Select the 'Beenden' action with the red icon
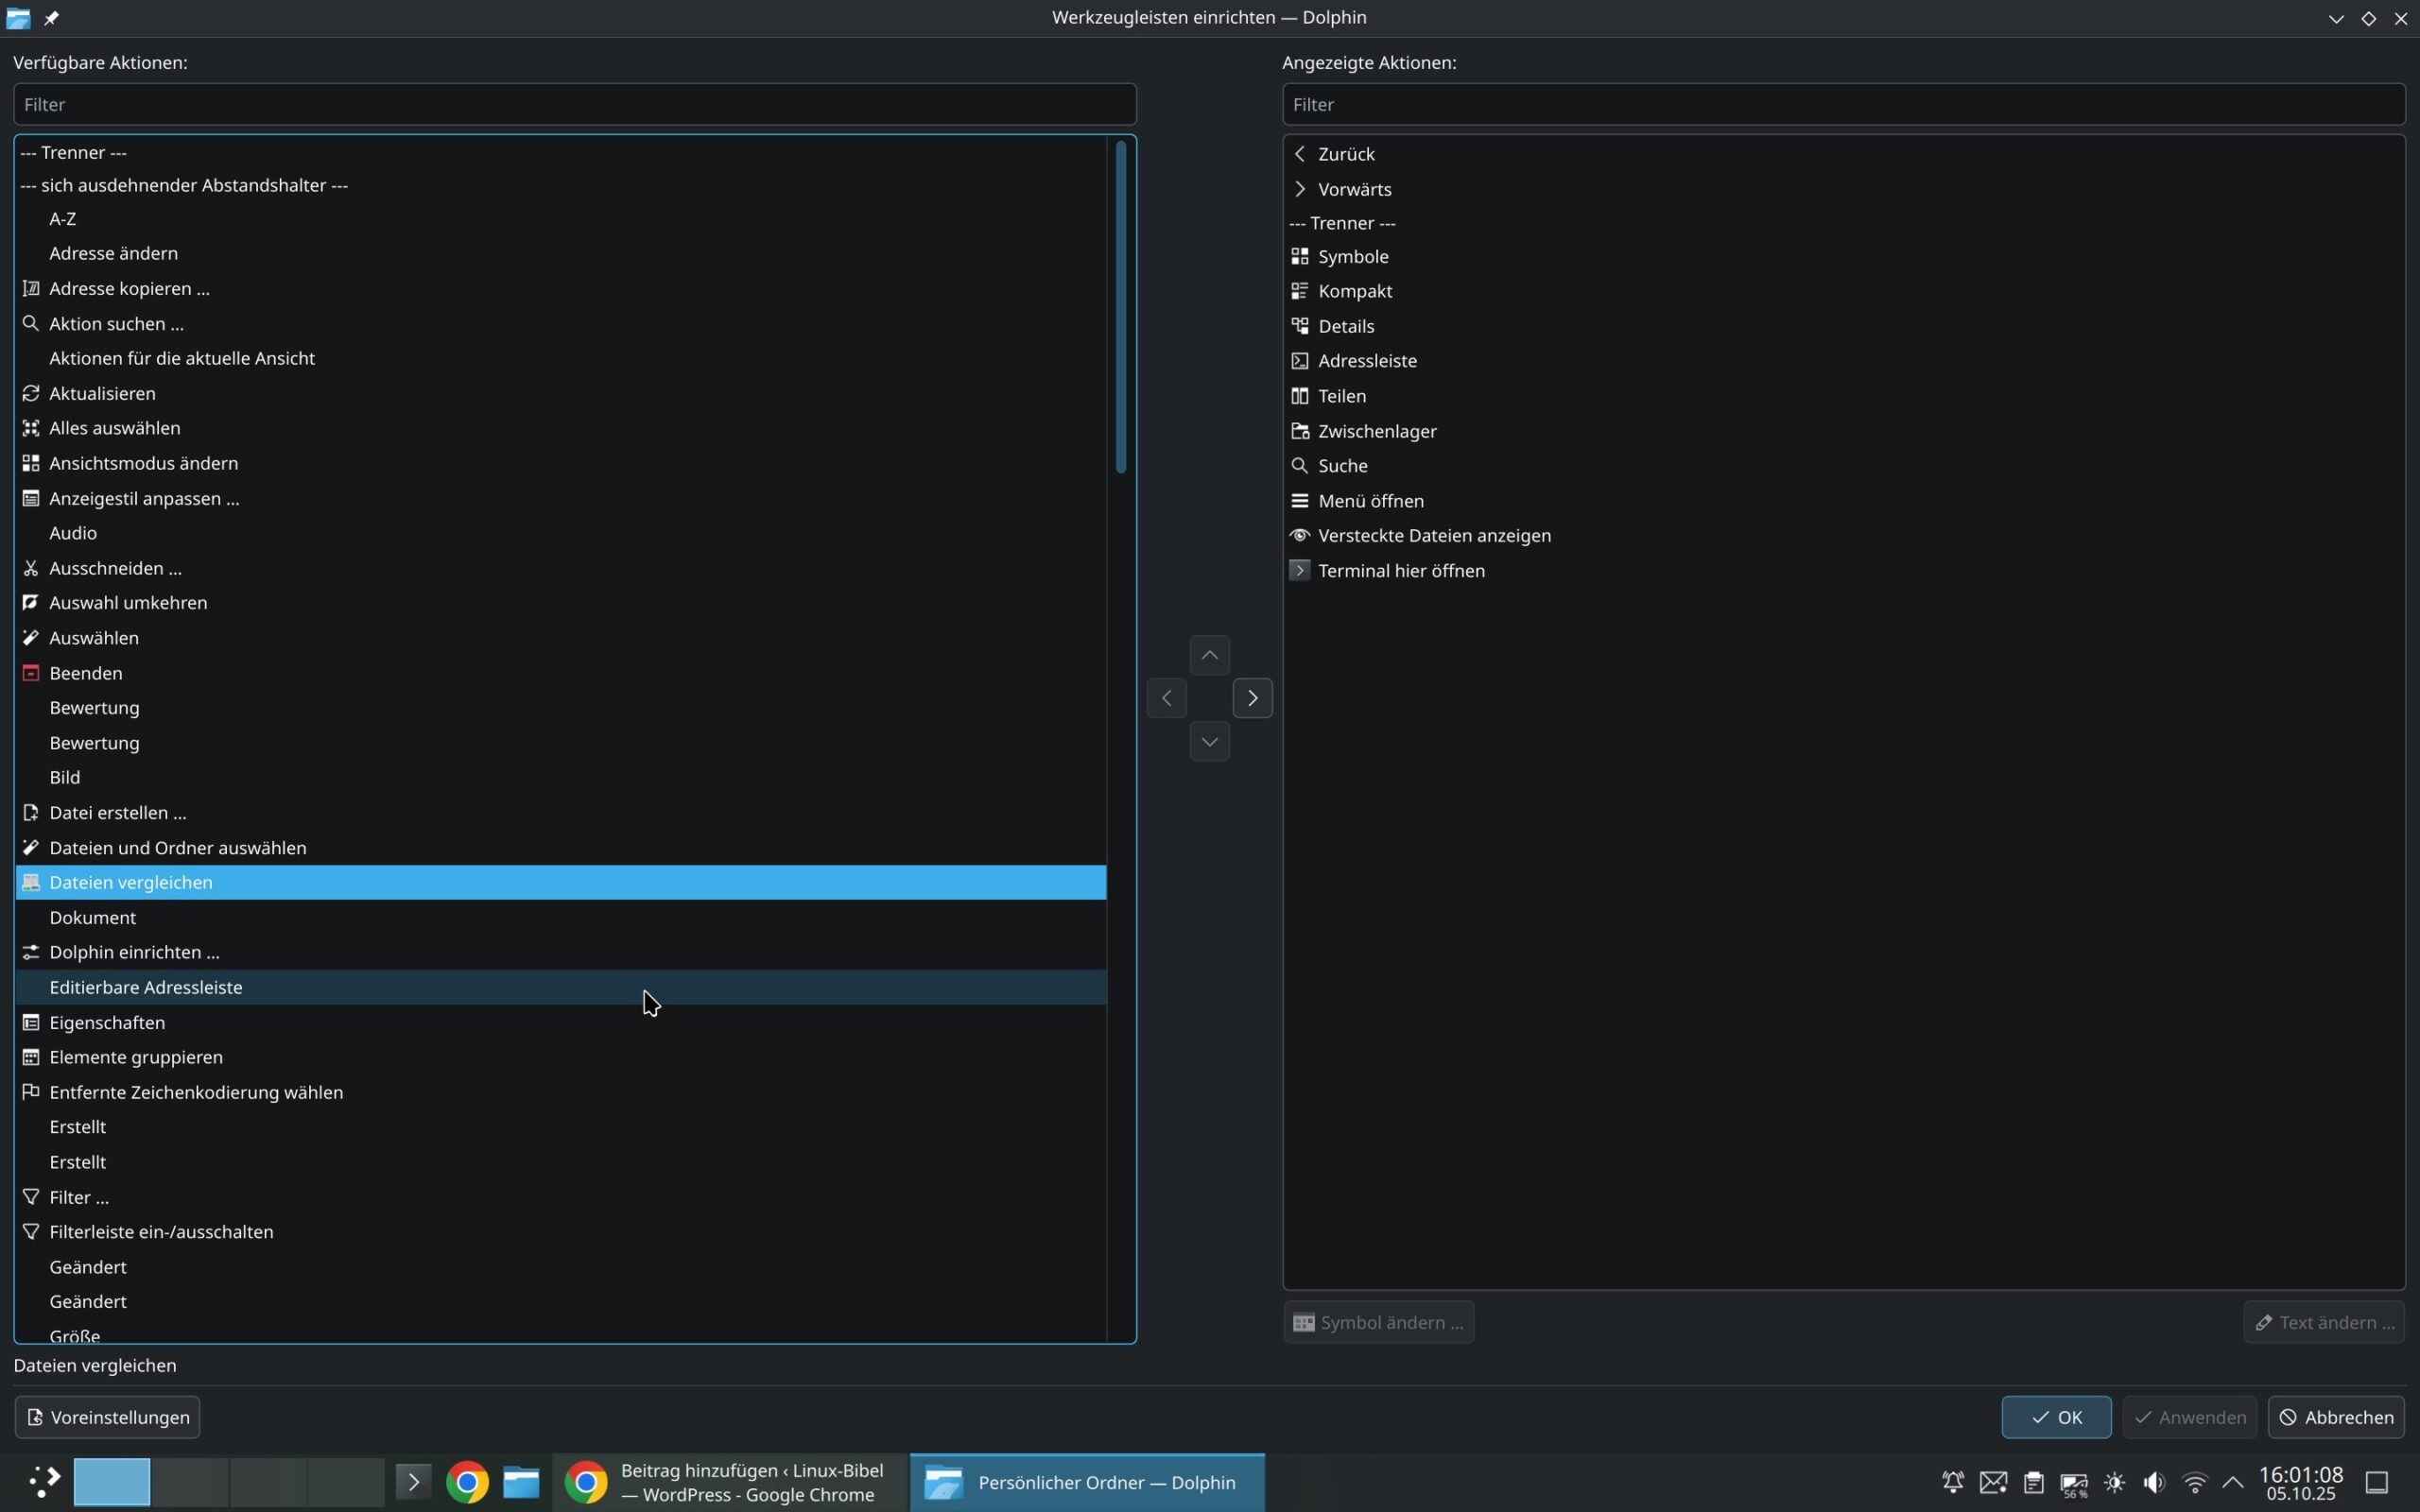 [x=85, y=673]
